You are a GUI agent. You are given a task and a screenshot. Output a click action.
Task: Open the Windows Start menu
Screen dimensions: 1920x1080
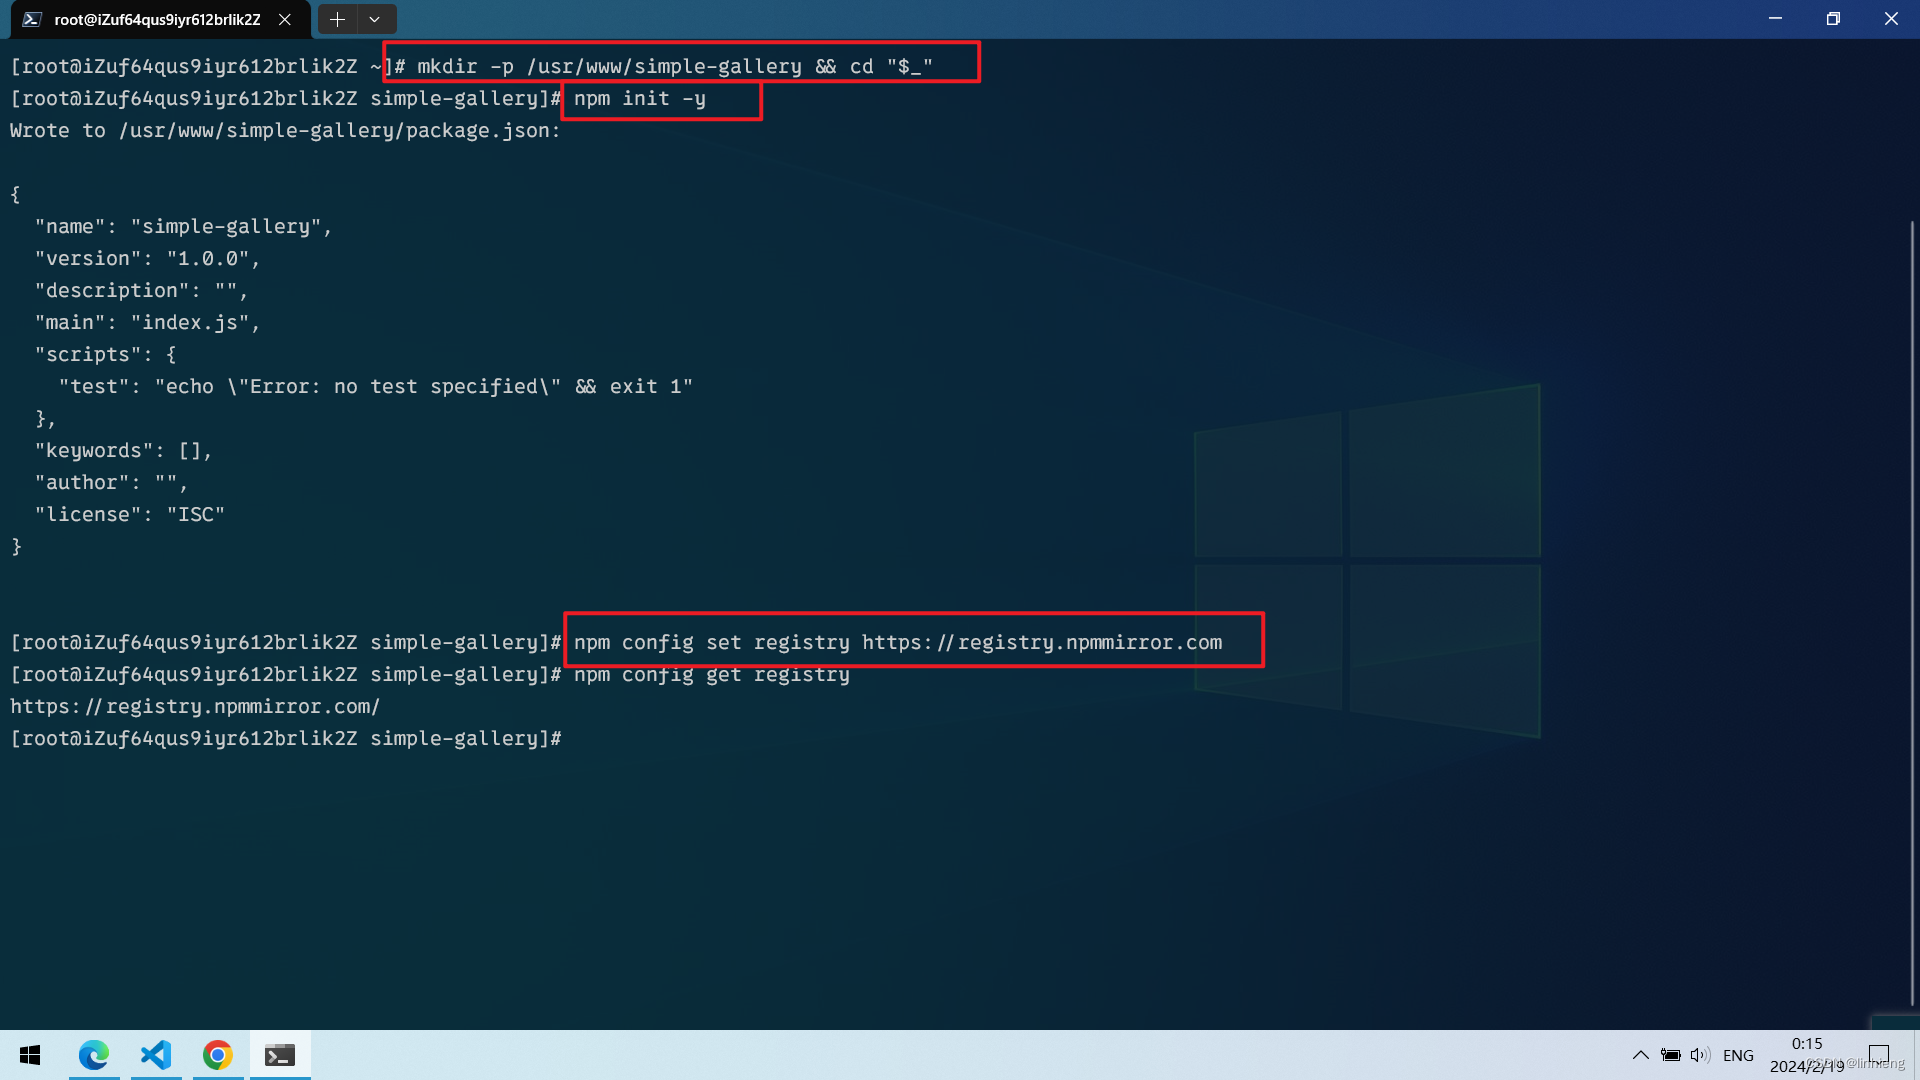30,1055
